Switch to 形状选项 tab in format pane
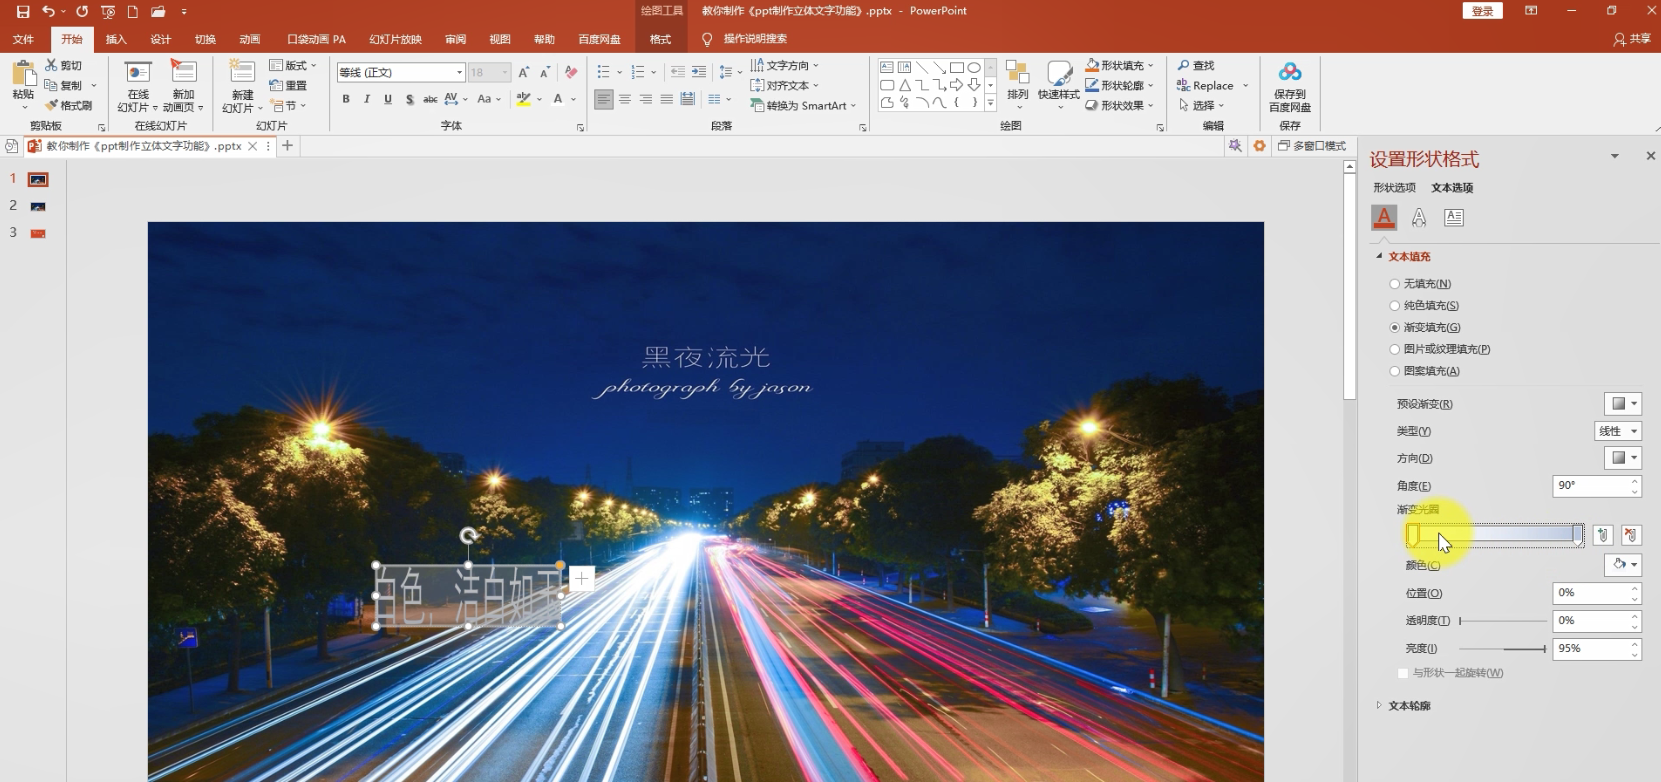The width and height of the screenshot is (1661, 782). (x=1394, y=188)
